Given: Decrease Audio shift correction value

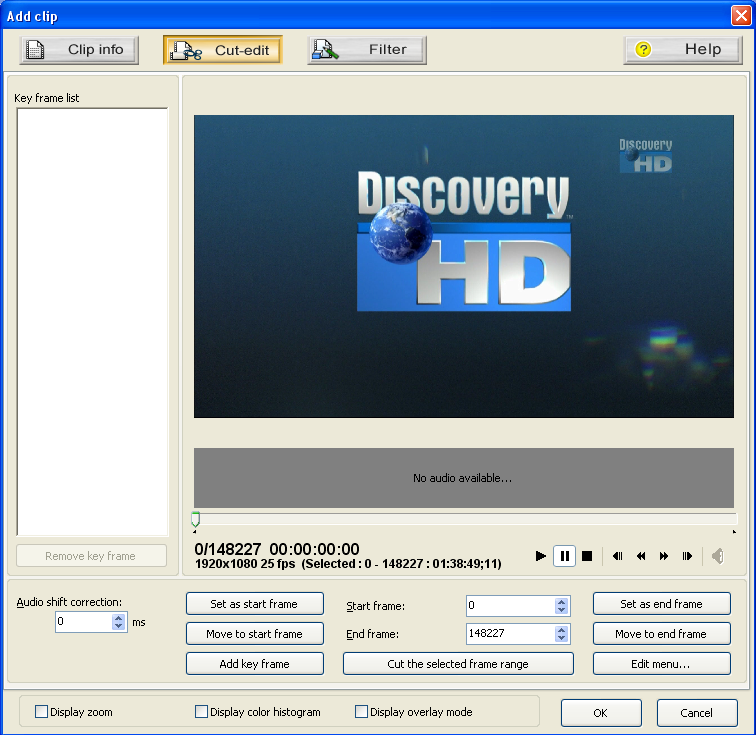Looking at the screenshot, I should click(x=119, y=626).
